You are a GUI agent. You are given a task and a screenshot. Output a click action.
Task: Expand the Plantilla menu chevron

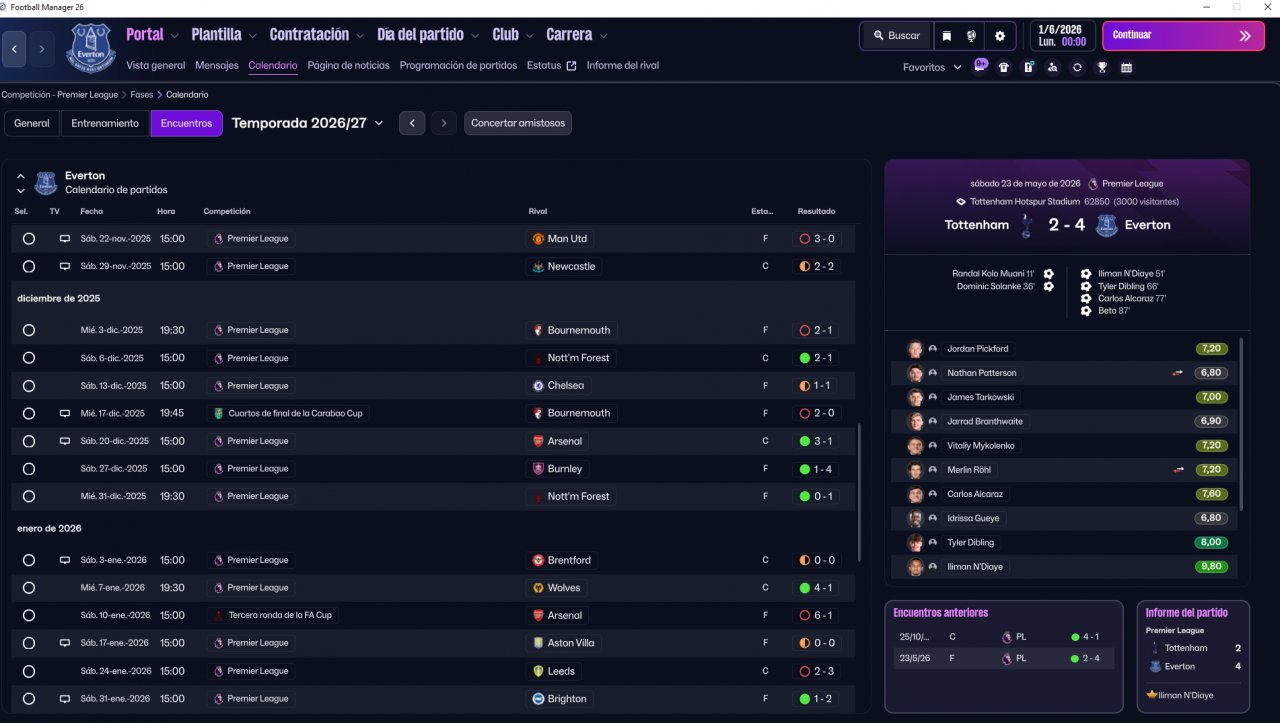pyautogui.click(x=253, y=36)
